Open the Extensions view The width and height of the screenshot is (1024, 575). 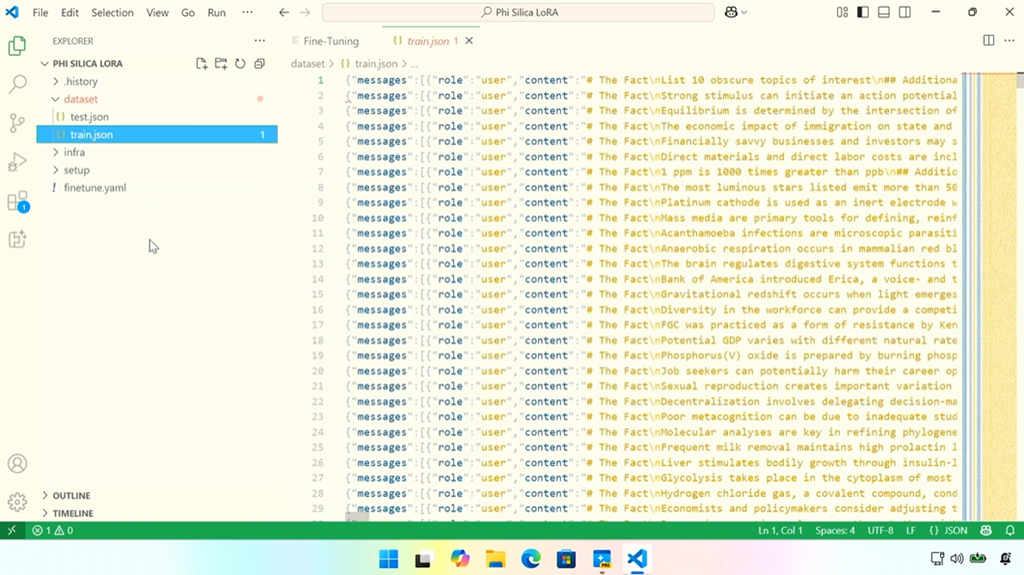pyautogui.click(x=17, y=201)
